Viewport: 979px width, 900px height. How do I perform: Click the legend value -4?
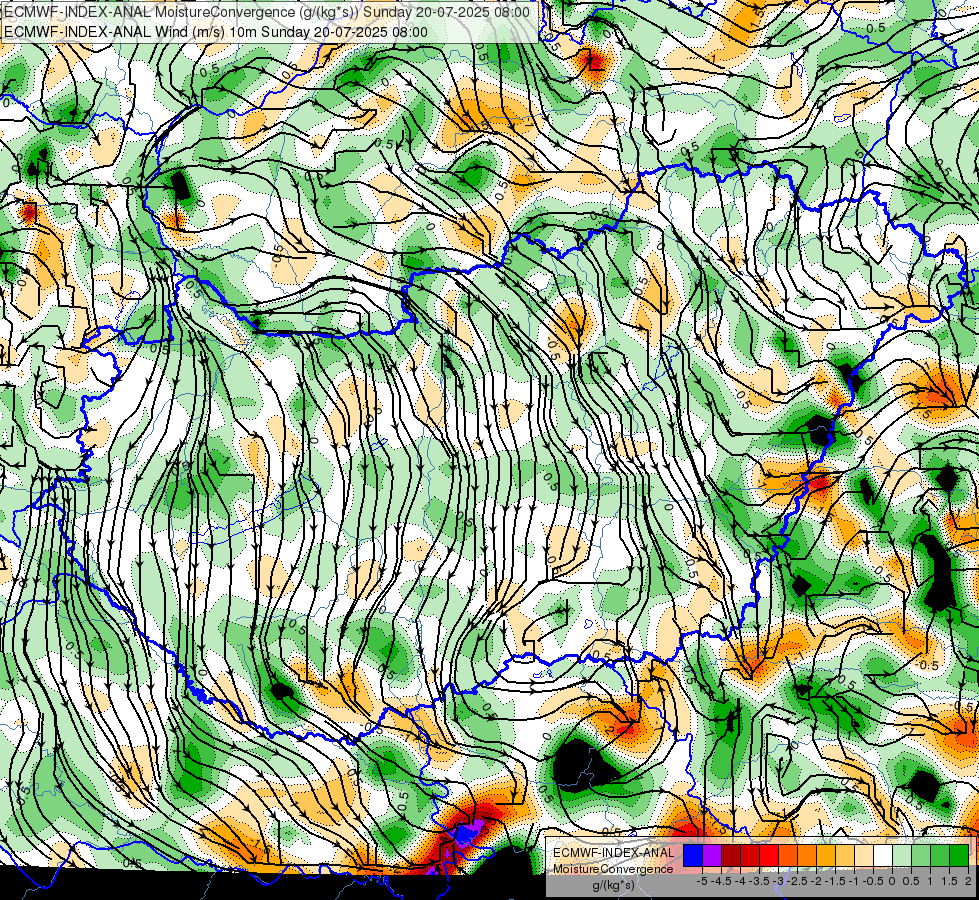tap(740, 881)
